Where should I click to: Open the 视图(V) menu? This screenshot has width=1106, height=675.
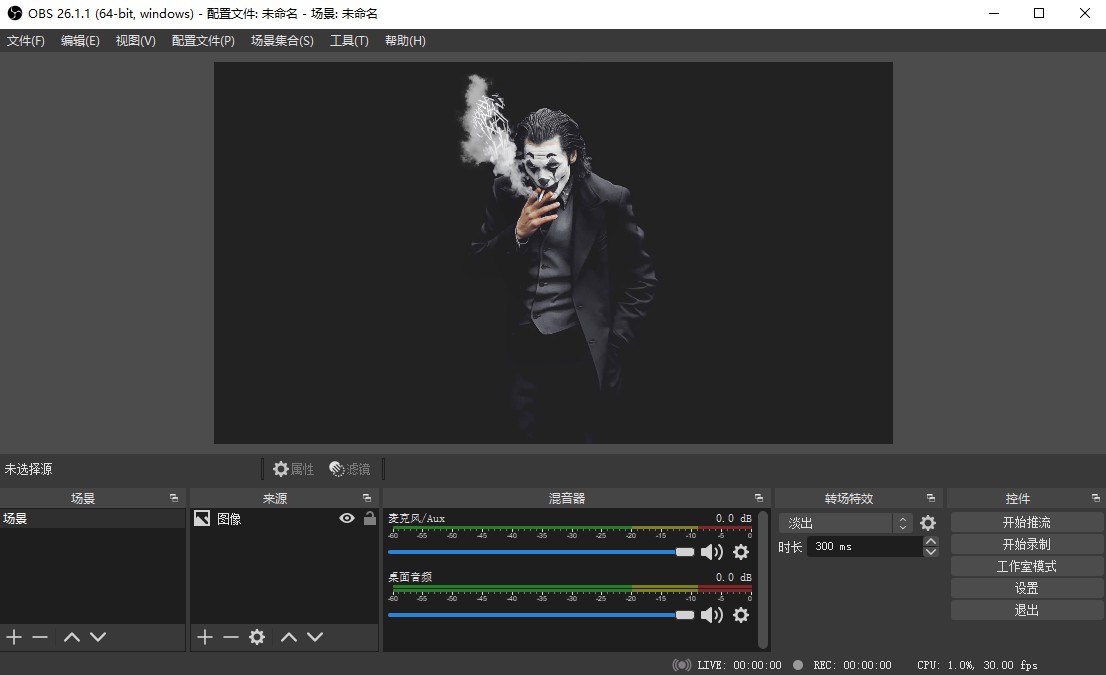(x=135, y=41)
